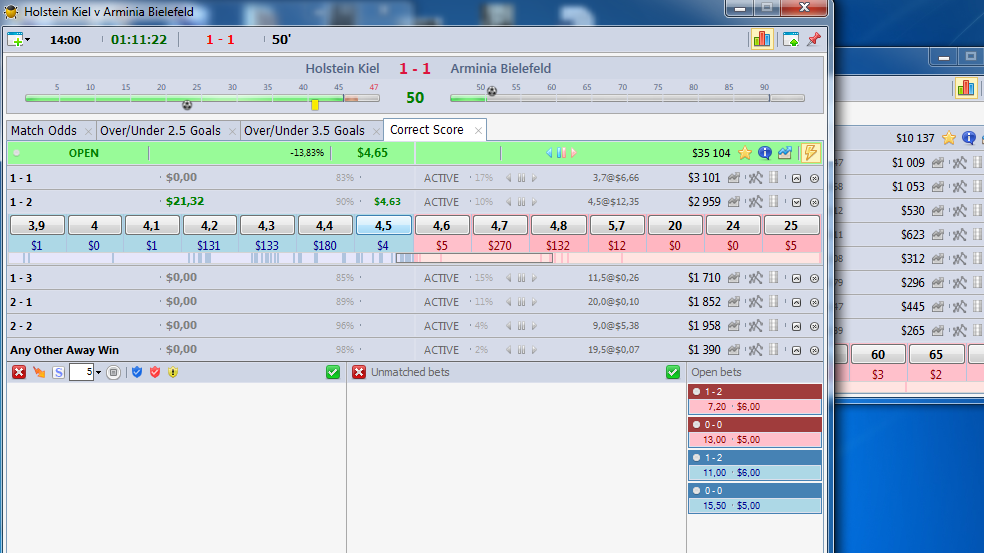Click the price range slider below the 1 - 2 prices
The width and height of the screenshot is (984, 553).
click(x=474, y=258)
